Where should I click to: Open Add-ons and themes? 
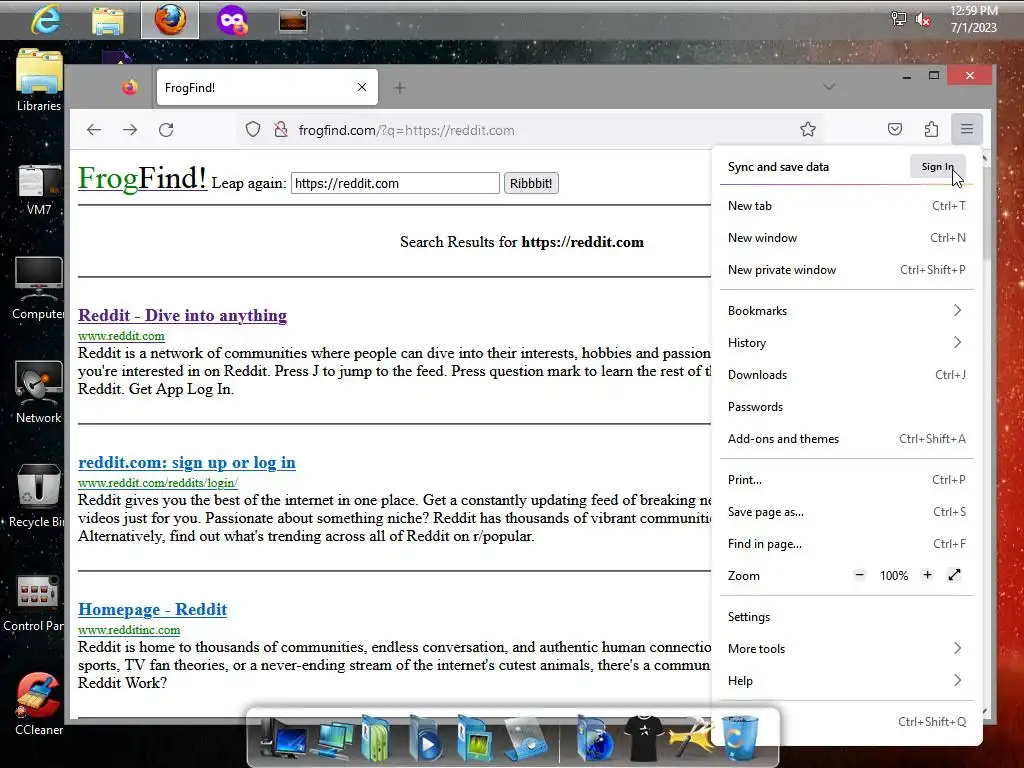pyautogui.click(x=846, y=439)
